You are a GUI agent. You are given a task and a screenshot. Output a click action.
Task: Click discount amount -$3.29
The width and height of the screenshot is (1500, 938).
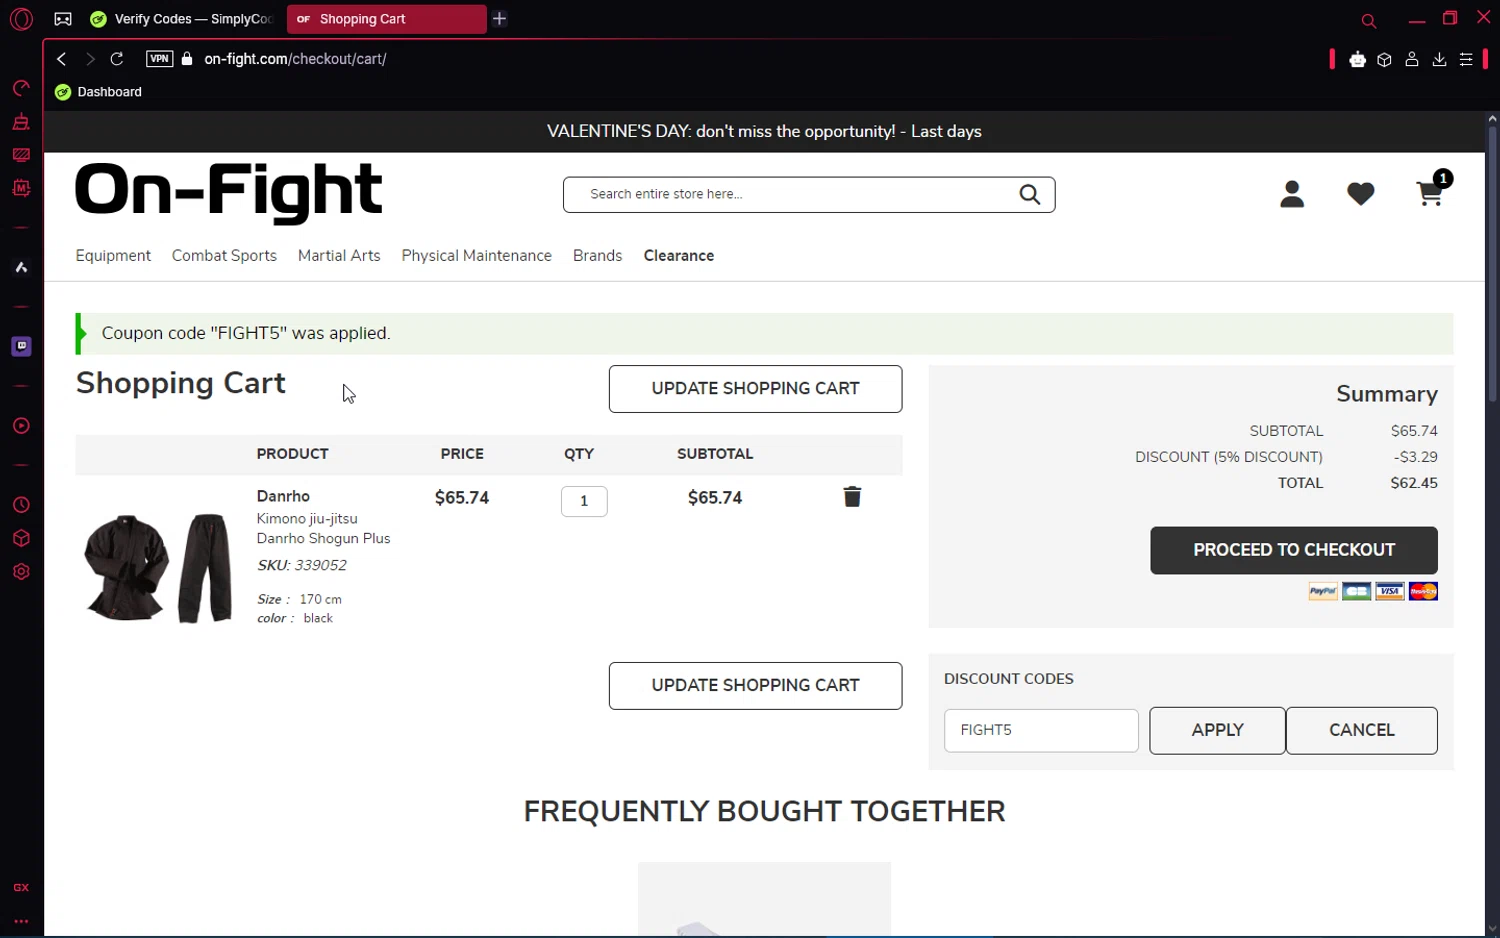1416,457
